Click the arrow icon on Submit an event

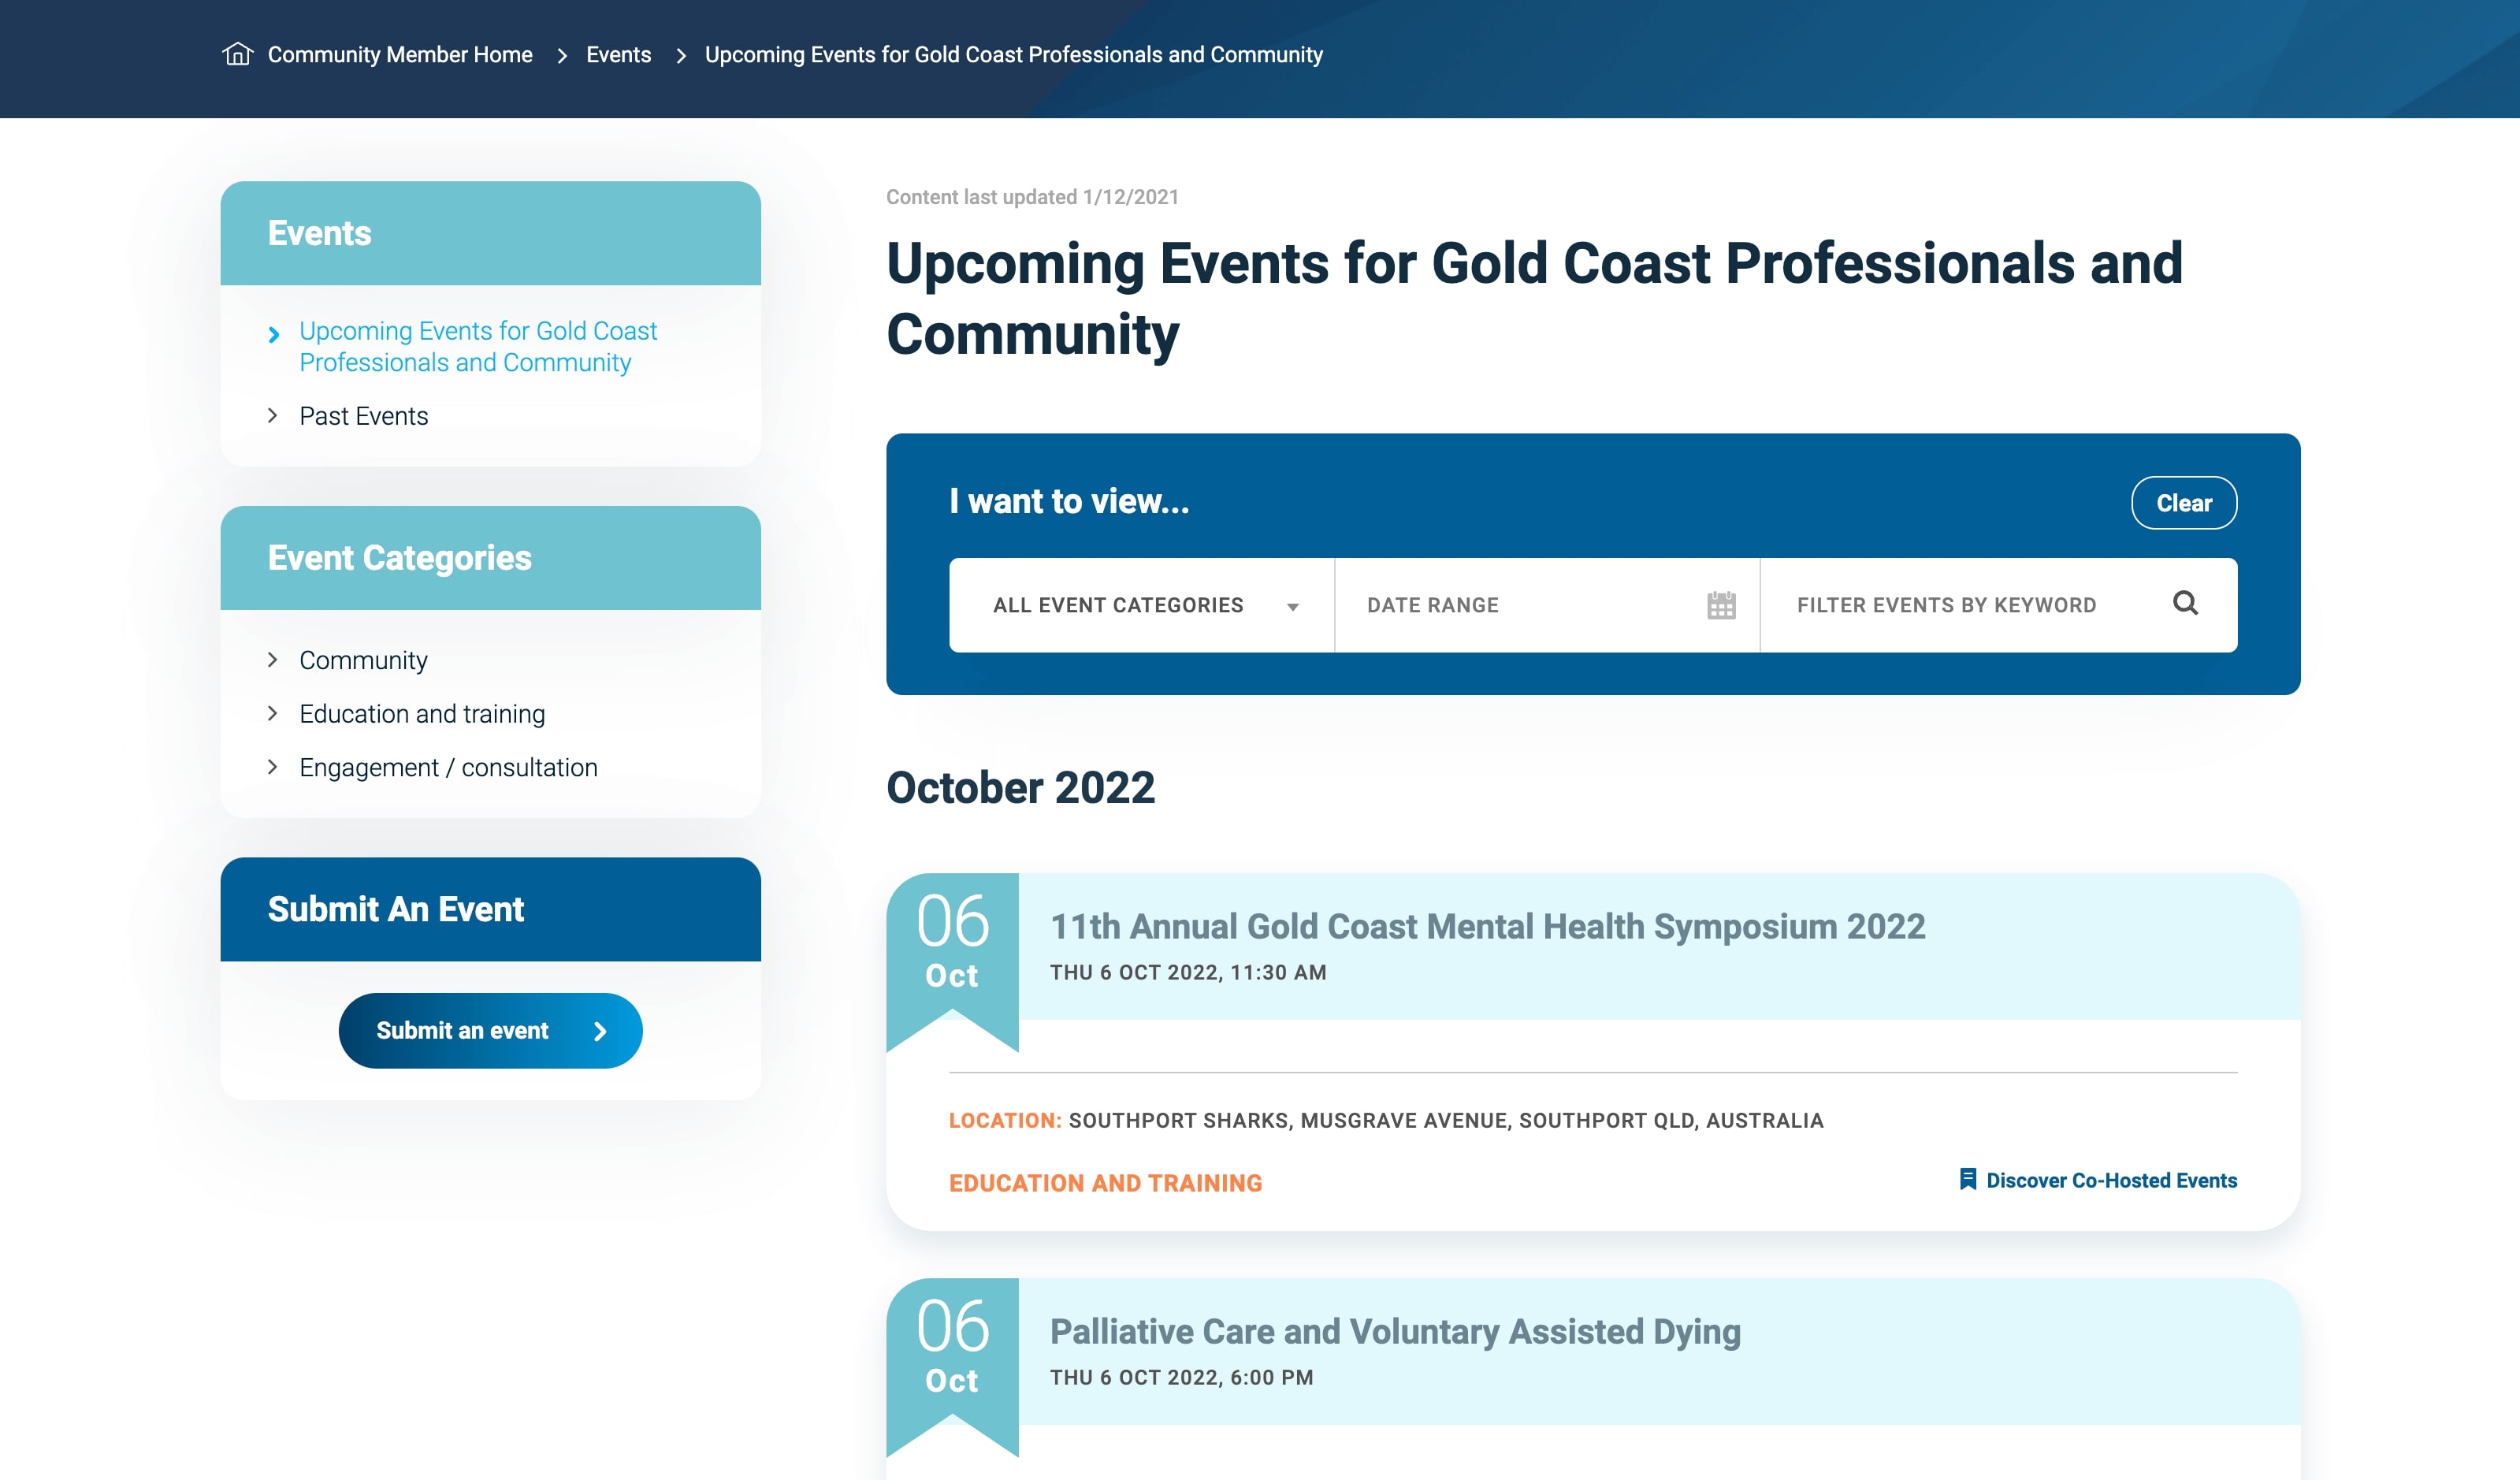(600, 1031)
